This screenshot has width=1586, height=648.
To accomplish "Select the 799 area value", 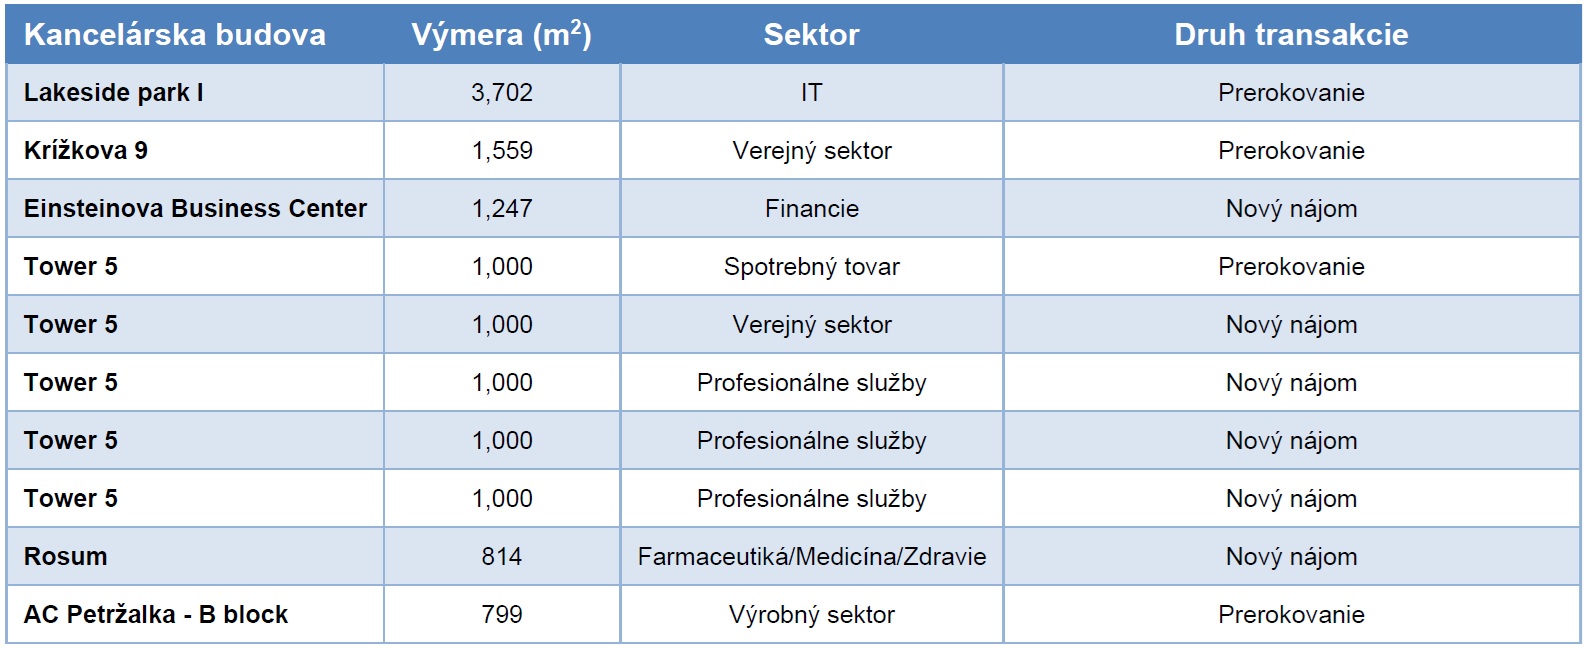I will tap(502, 615).
